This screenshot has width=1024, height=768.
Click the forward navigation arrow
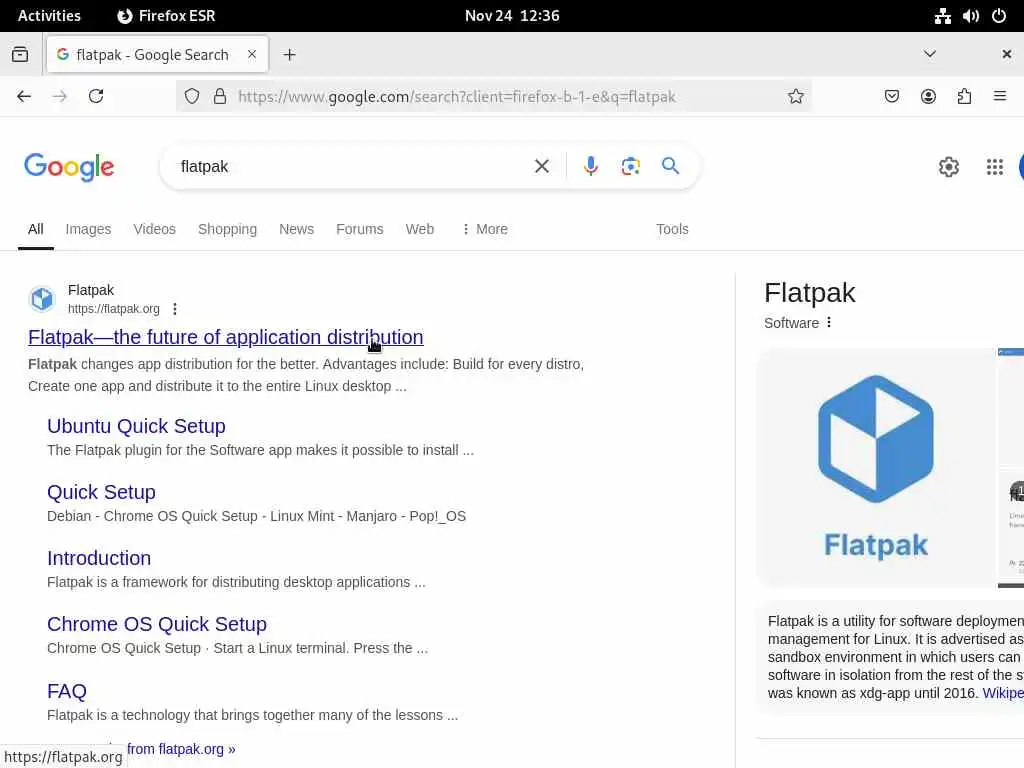pyautogui.click(x=60, y=97)
